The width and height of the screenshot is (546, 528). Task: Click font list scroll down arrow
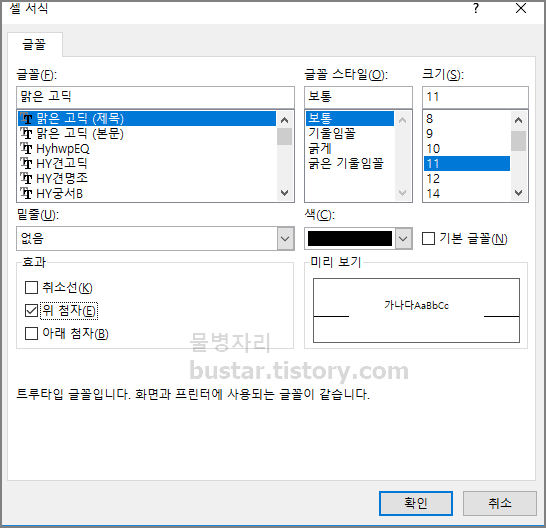tap(284, 193)
